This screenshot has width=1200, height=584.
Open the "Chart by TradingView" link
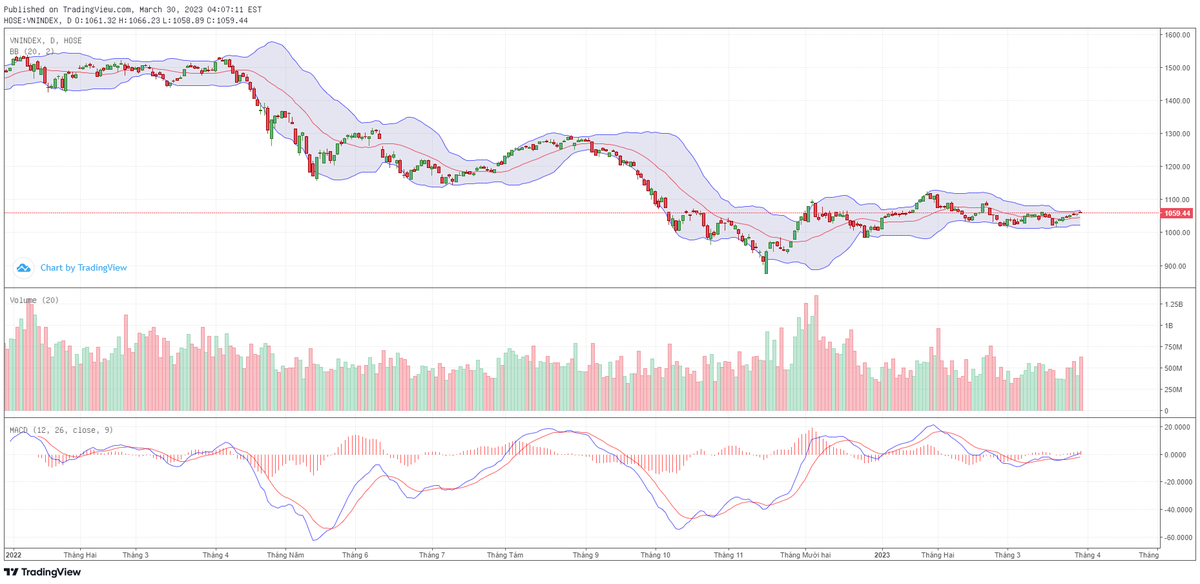click(x=83, y=268)
